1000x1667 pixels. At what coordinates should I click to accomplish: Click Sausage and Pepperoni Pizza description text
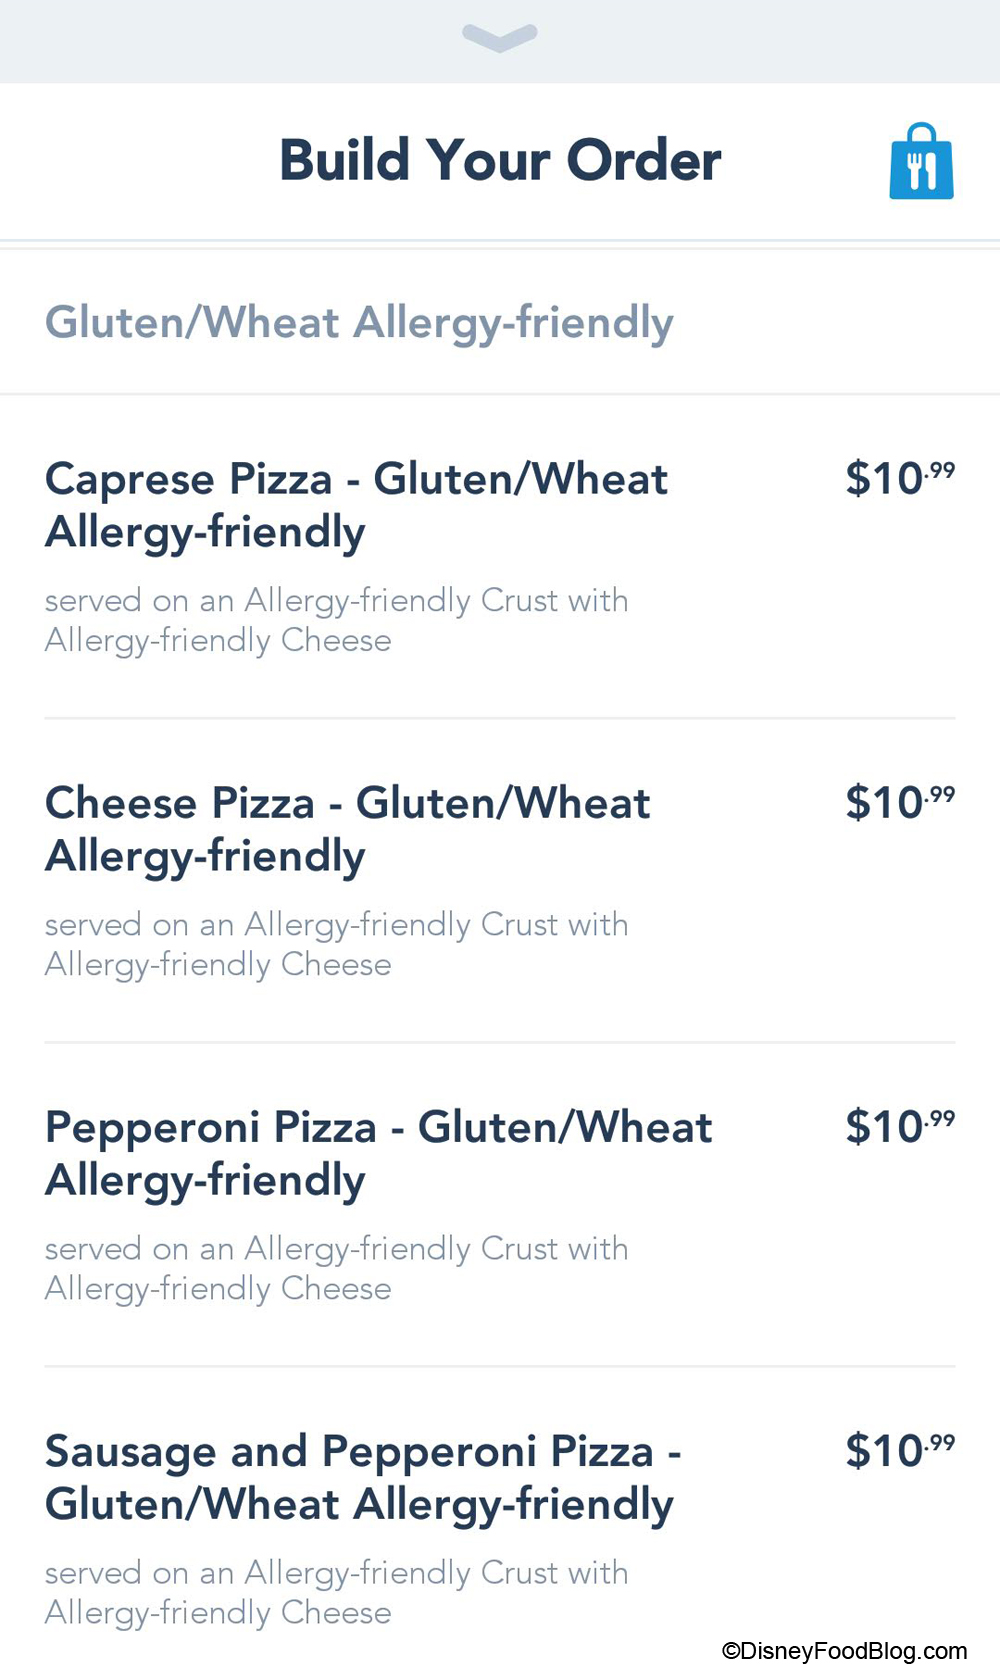[x=336, y=1592]
